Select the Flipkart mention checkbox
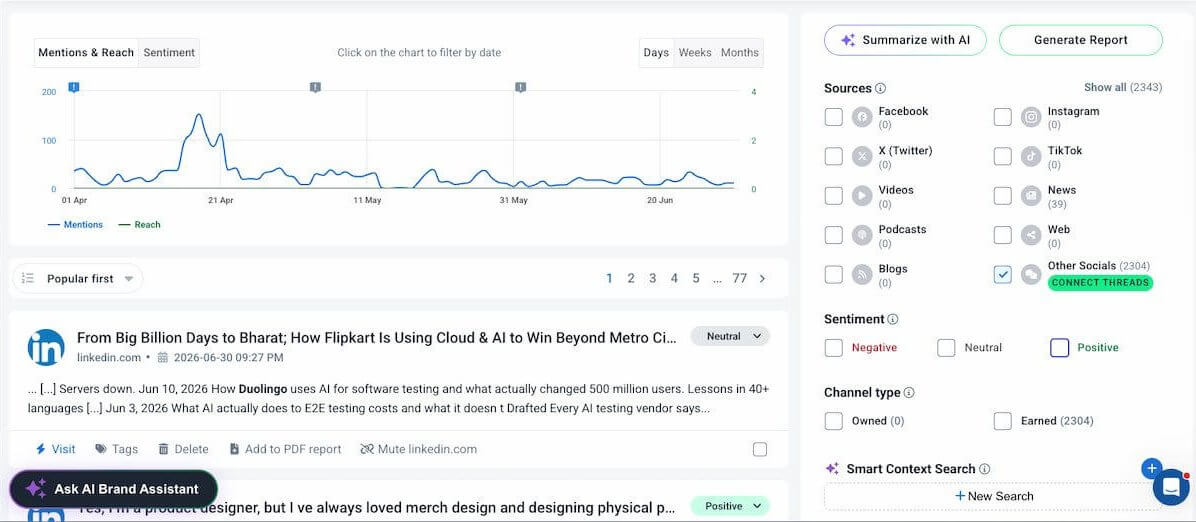The height and width of the screenshot is (522, 1196). pyautogui.click(x=760, y=450)
